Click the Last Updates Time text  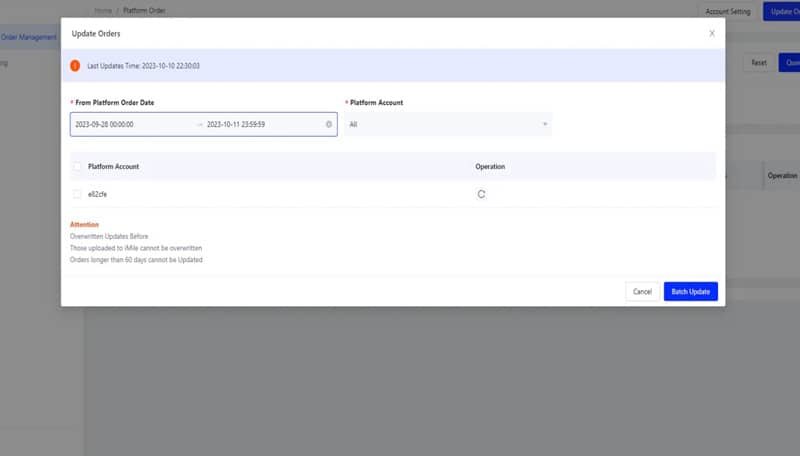143,66
